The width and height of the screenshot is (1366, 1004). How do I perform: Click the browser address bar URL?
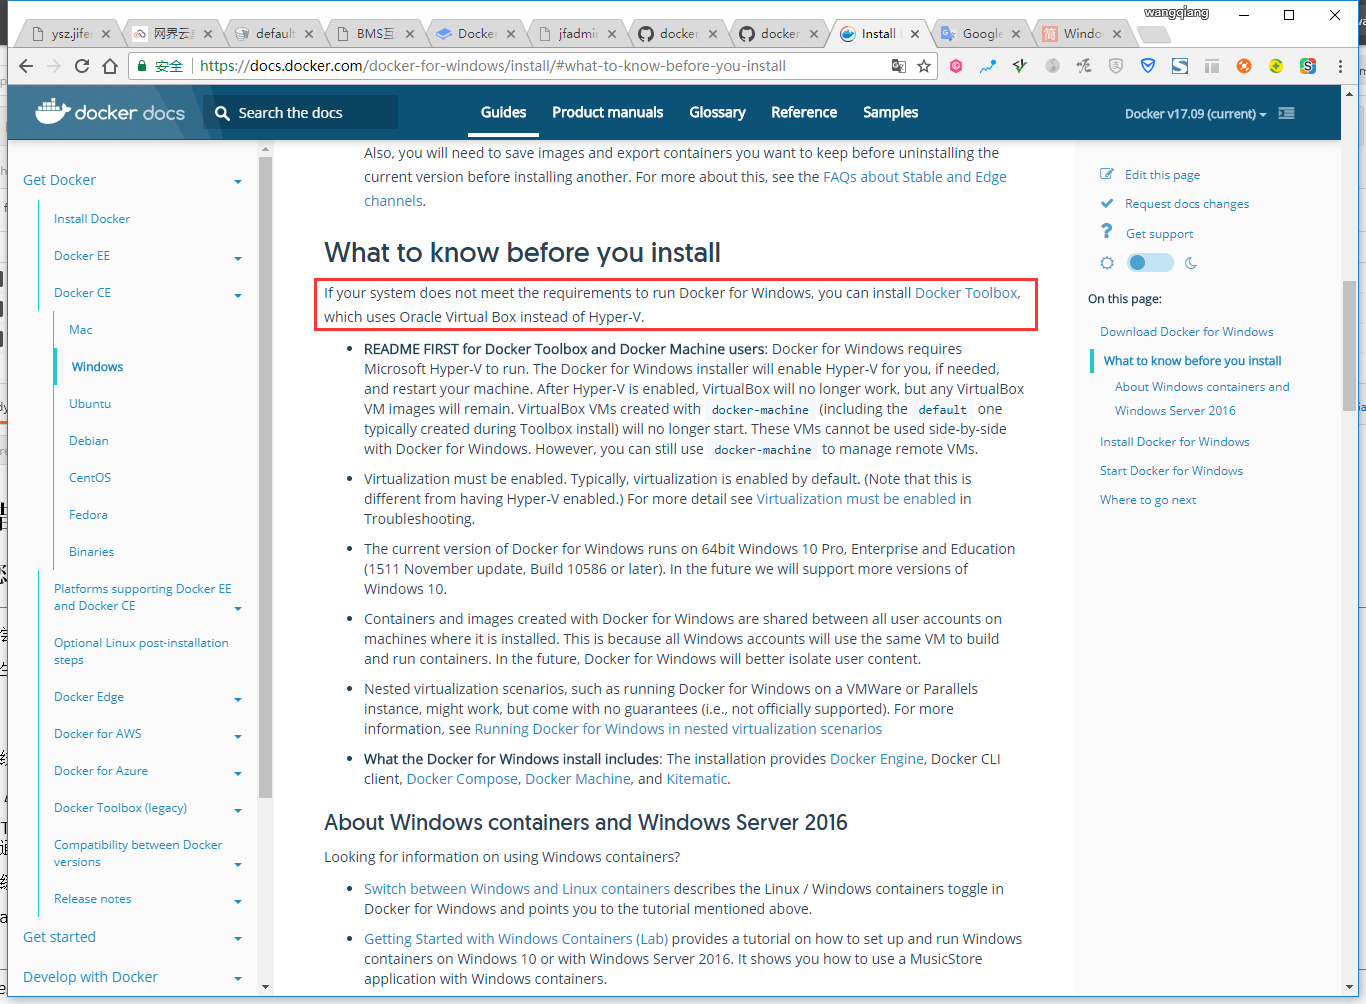(493, 66)
